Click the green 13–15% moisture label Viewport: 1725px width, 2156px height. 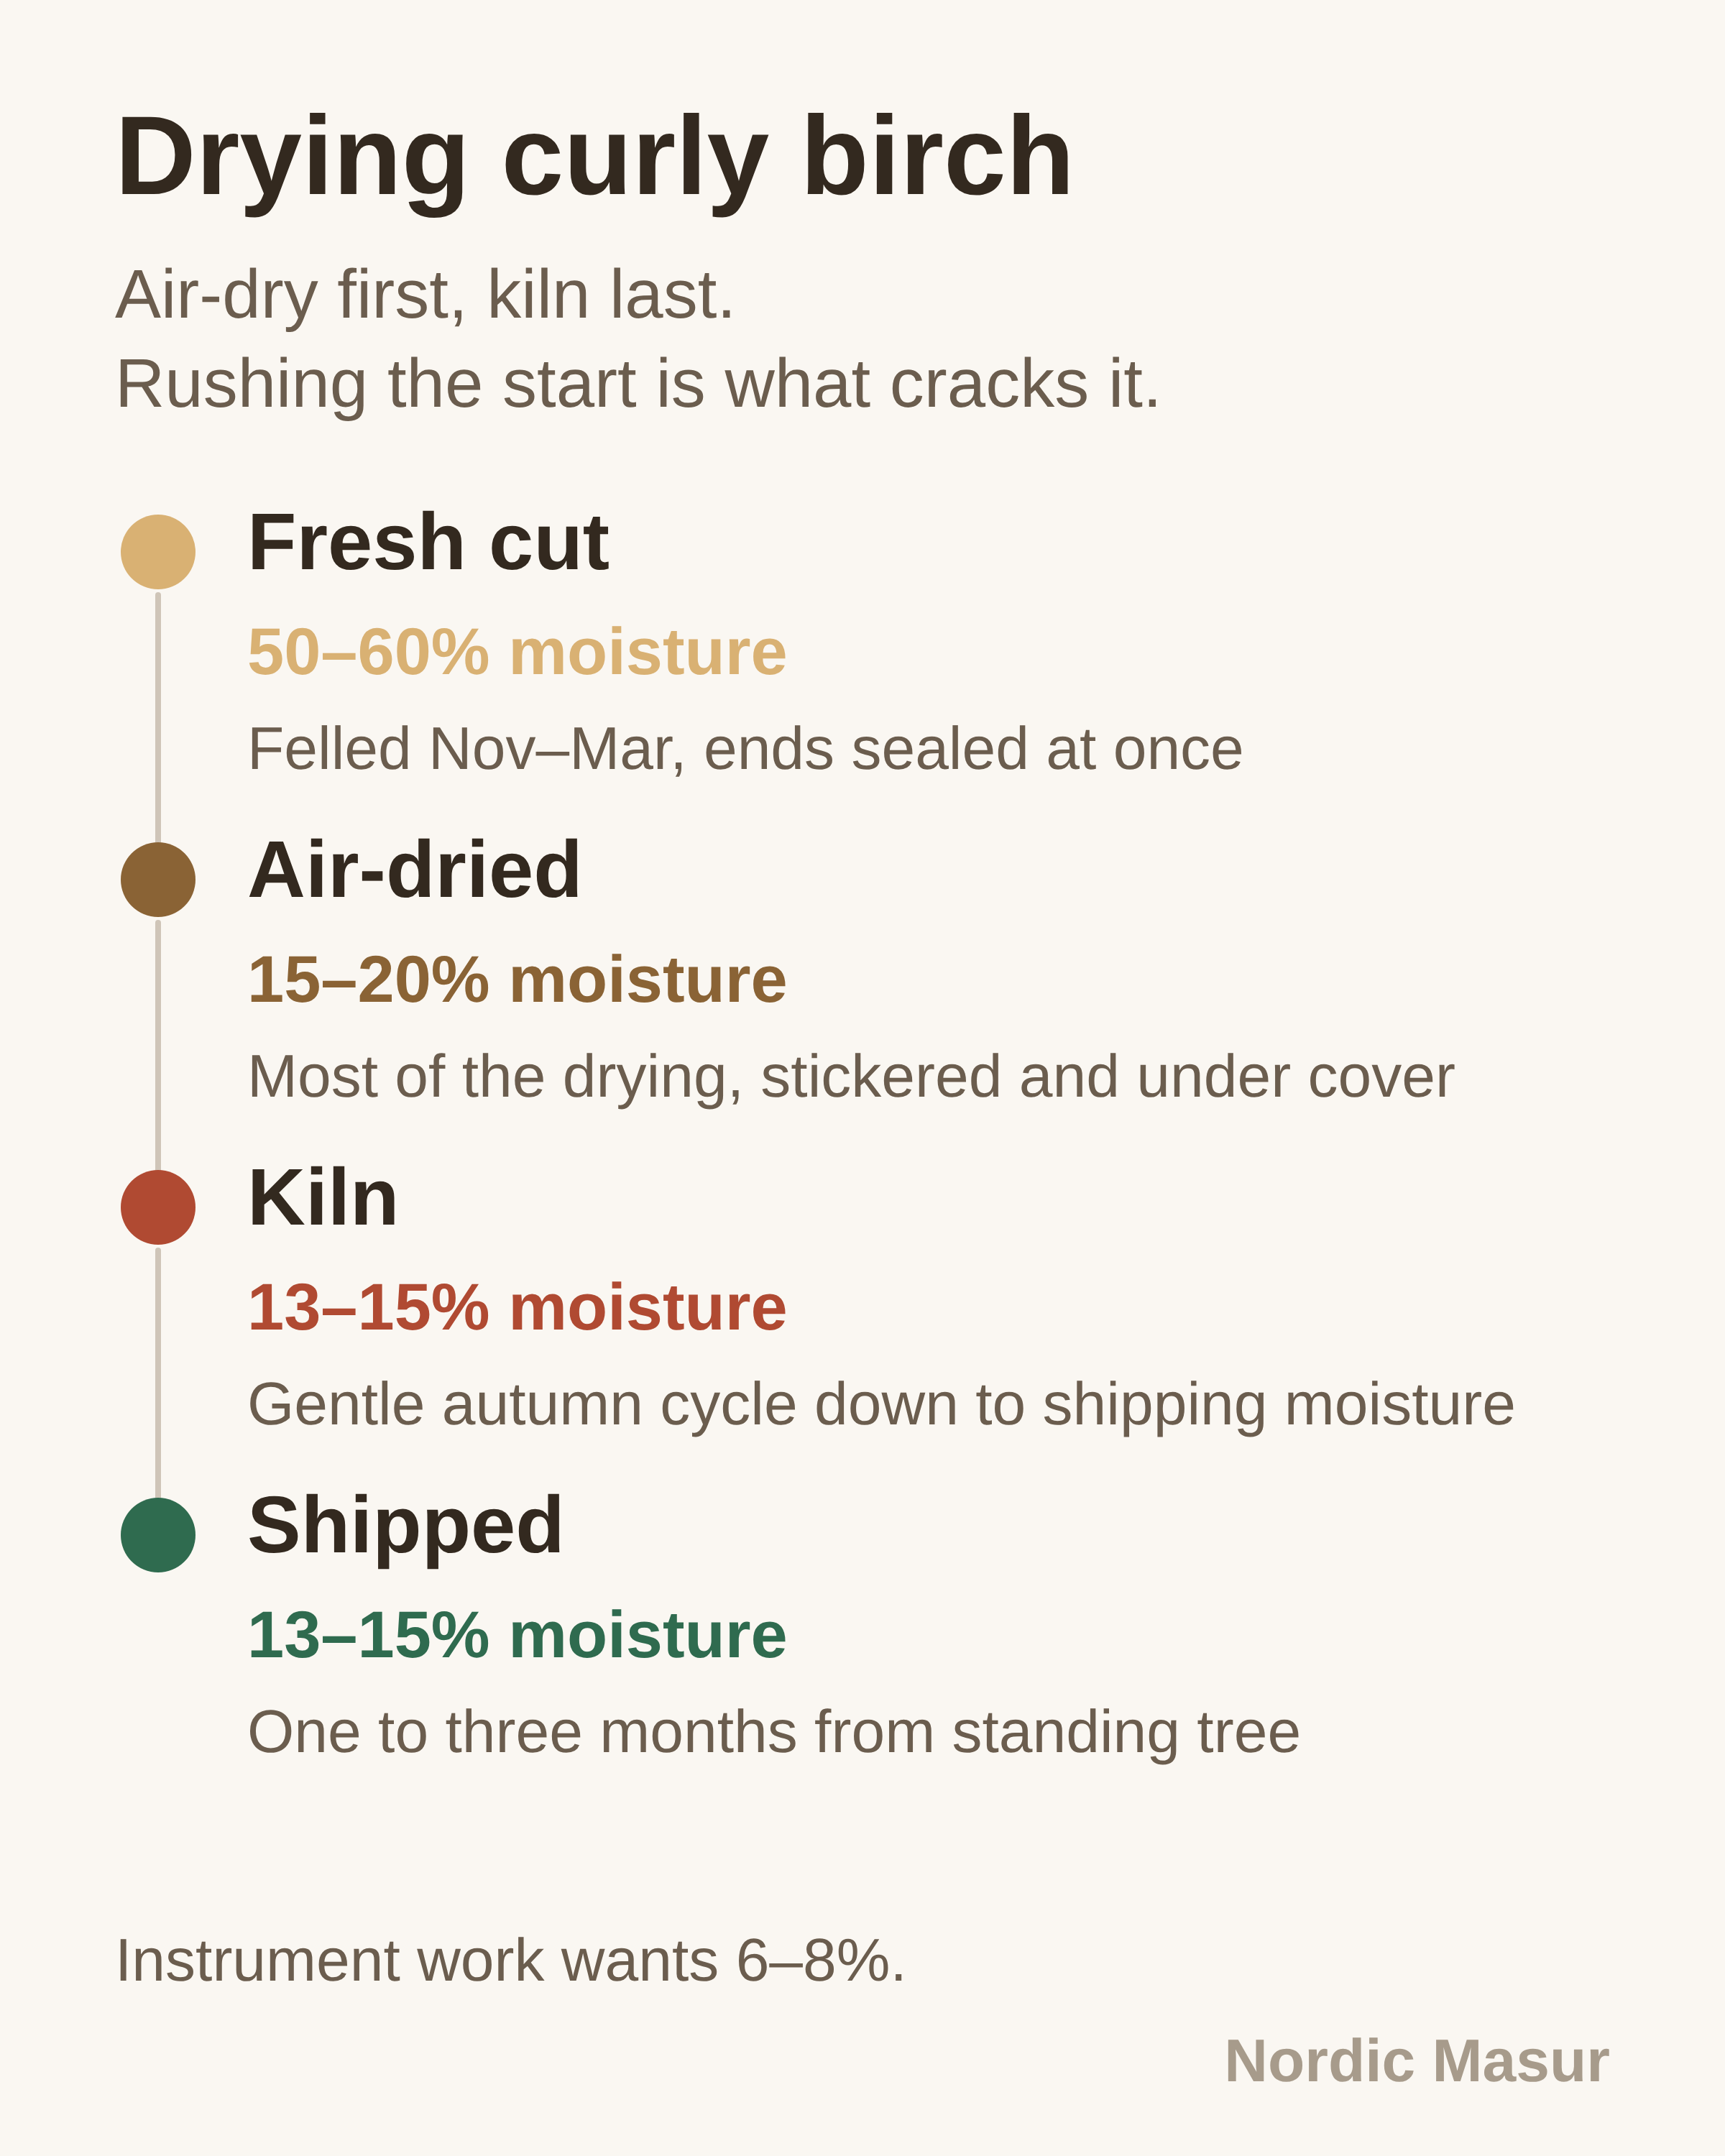517,1636
